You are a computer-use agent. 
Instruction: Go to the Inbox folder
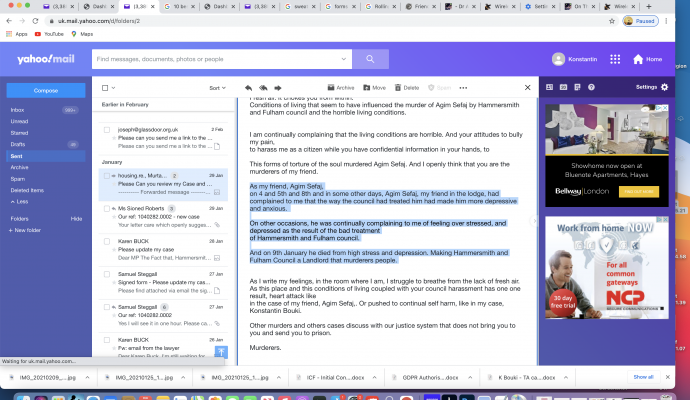pos(17,109)
